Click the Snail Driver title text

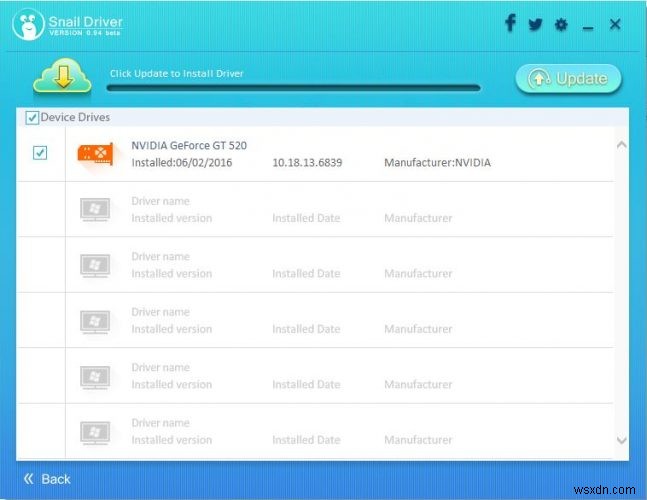85,22
